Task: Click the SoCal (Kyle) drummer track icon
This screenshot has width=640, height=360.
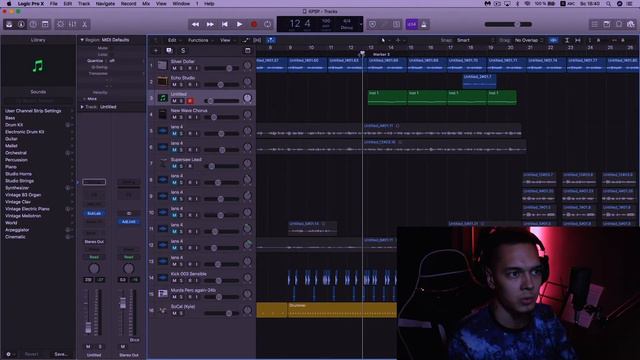Action: click(162, 310)
